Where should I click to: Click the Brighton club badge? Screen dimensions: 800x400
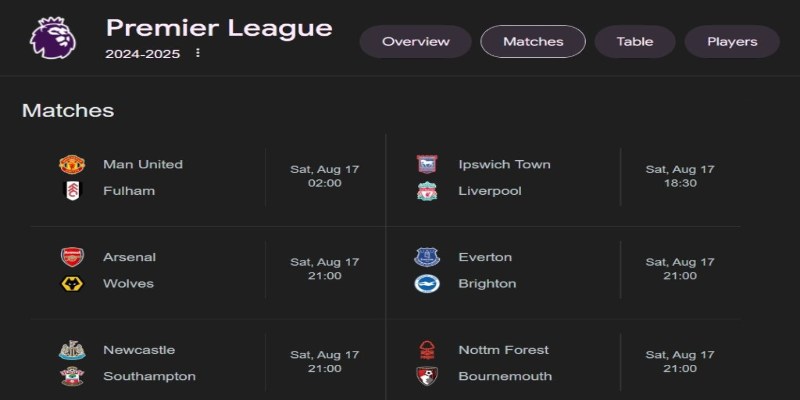427,284
